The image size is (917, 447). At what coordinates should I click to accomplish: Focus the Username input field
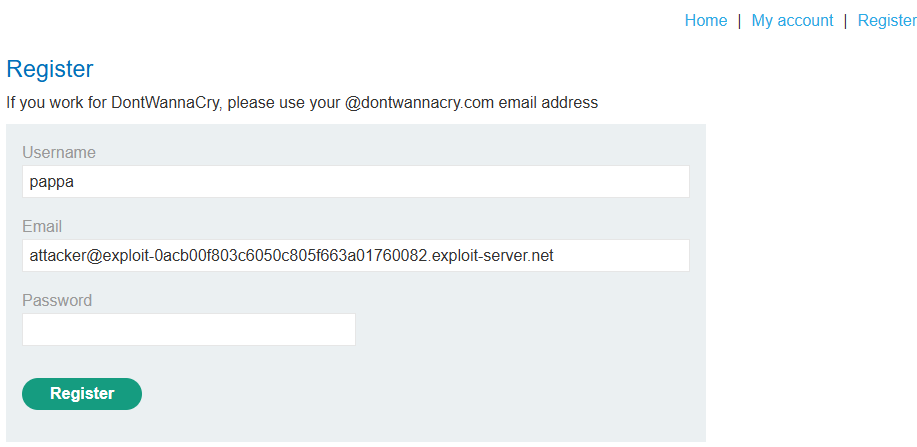pos(356,181)
